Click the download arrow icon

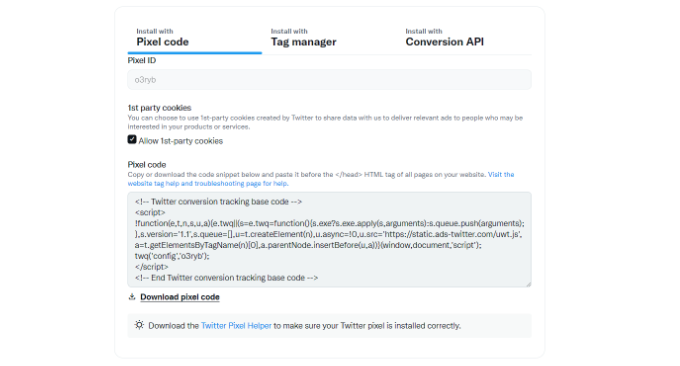(x=132, y=297)
